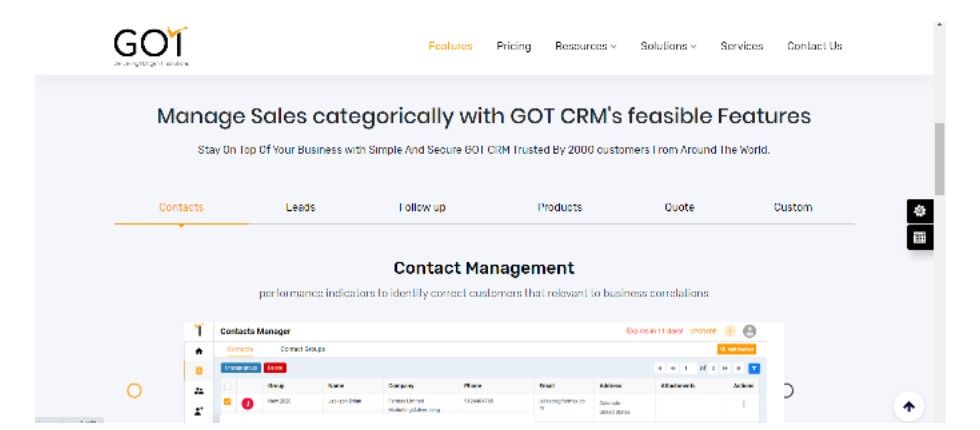This screenshot has width=980, height=430.
Task: Click the blue filter icon in contacts table
Action: click(755, 368)
